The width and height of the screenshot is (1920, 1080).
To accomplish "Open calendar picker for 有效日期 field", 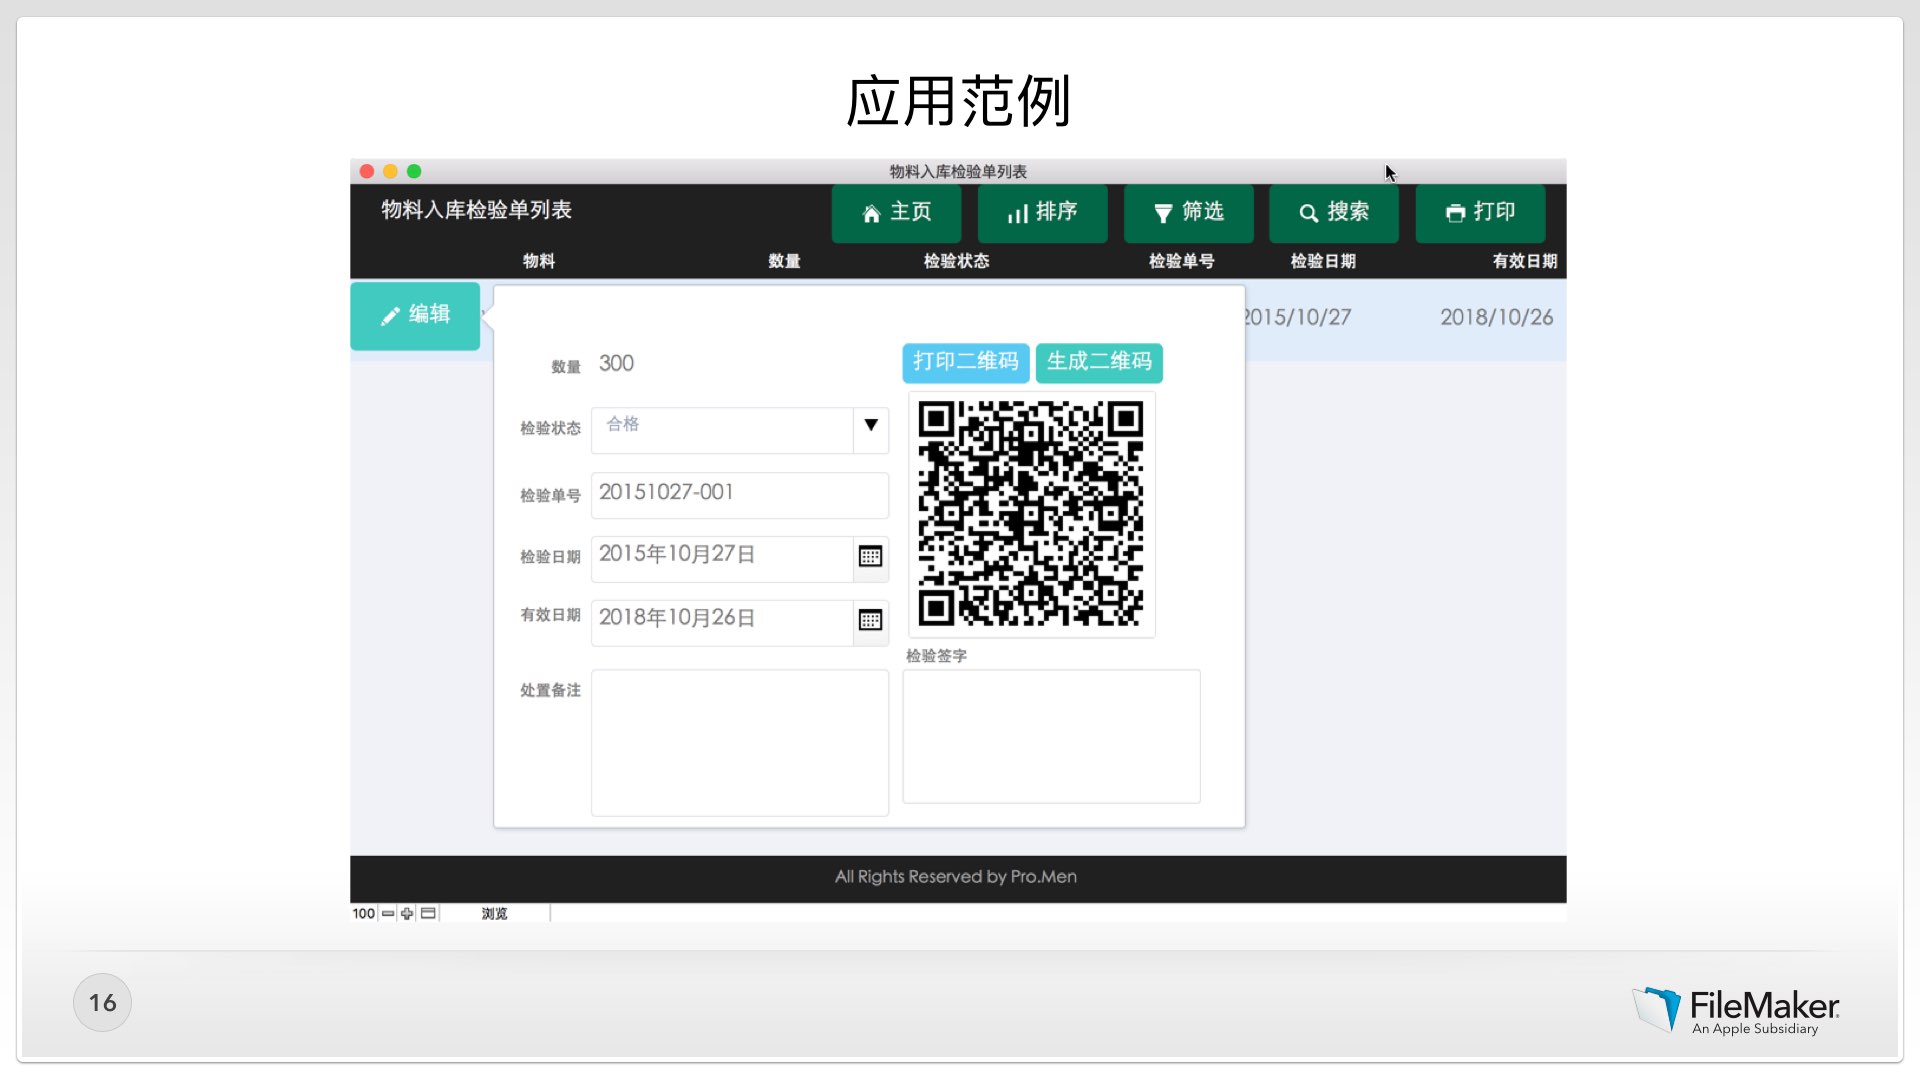I will coord(870,621).
